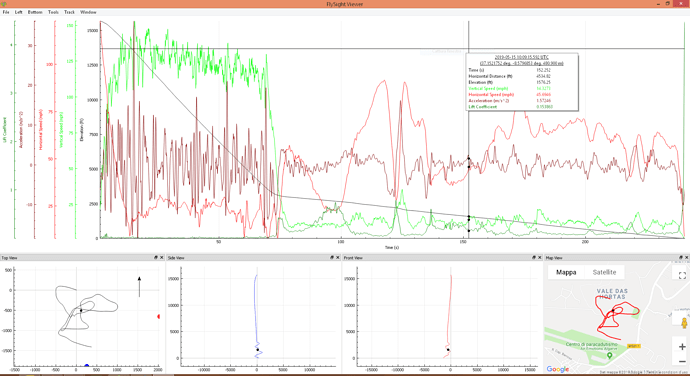Open the Track menu
Screen dimensions: 690x376
coord(70,12)
